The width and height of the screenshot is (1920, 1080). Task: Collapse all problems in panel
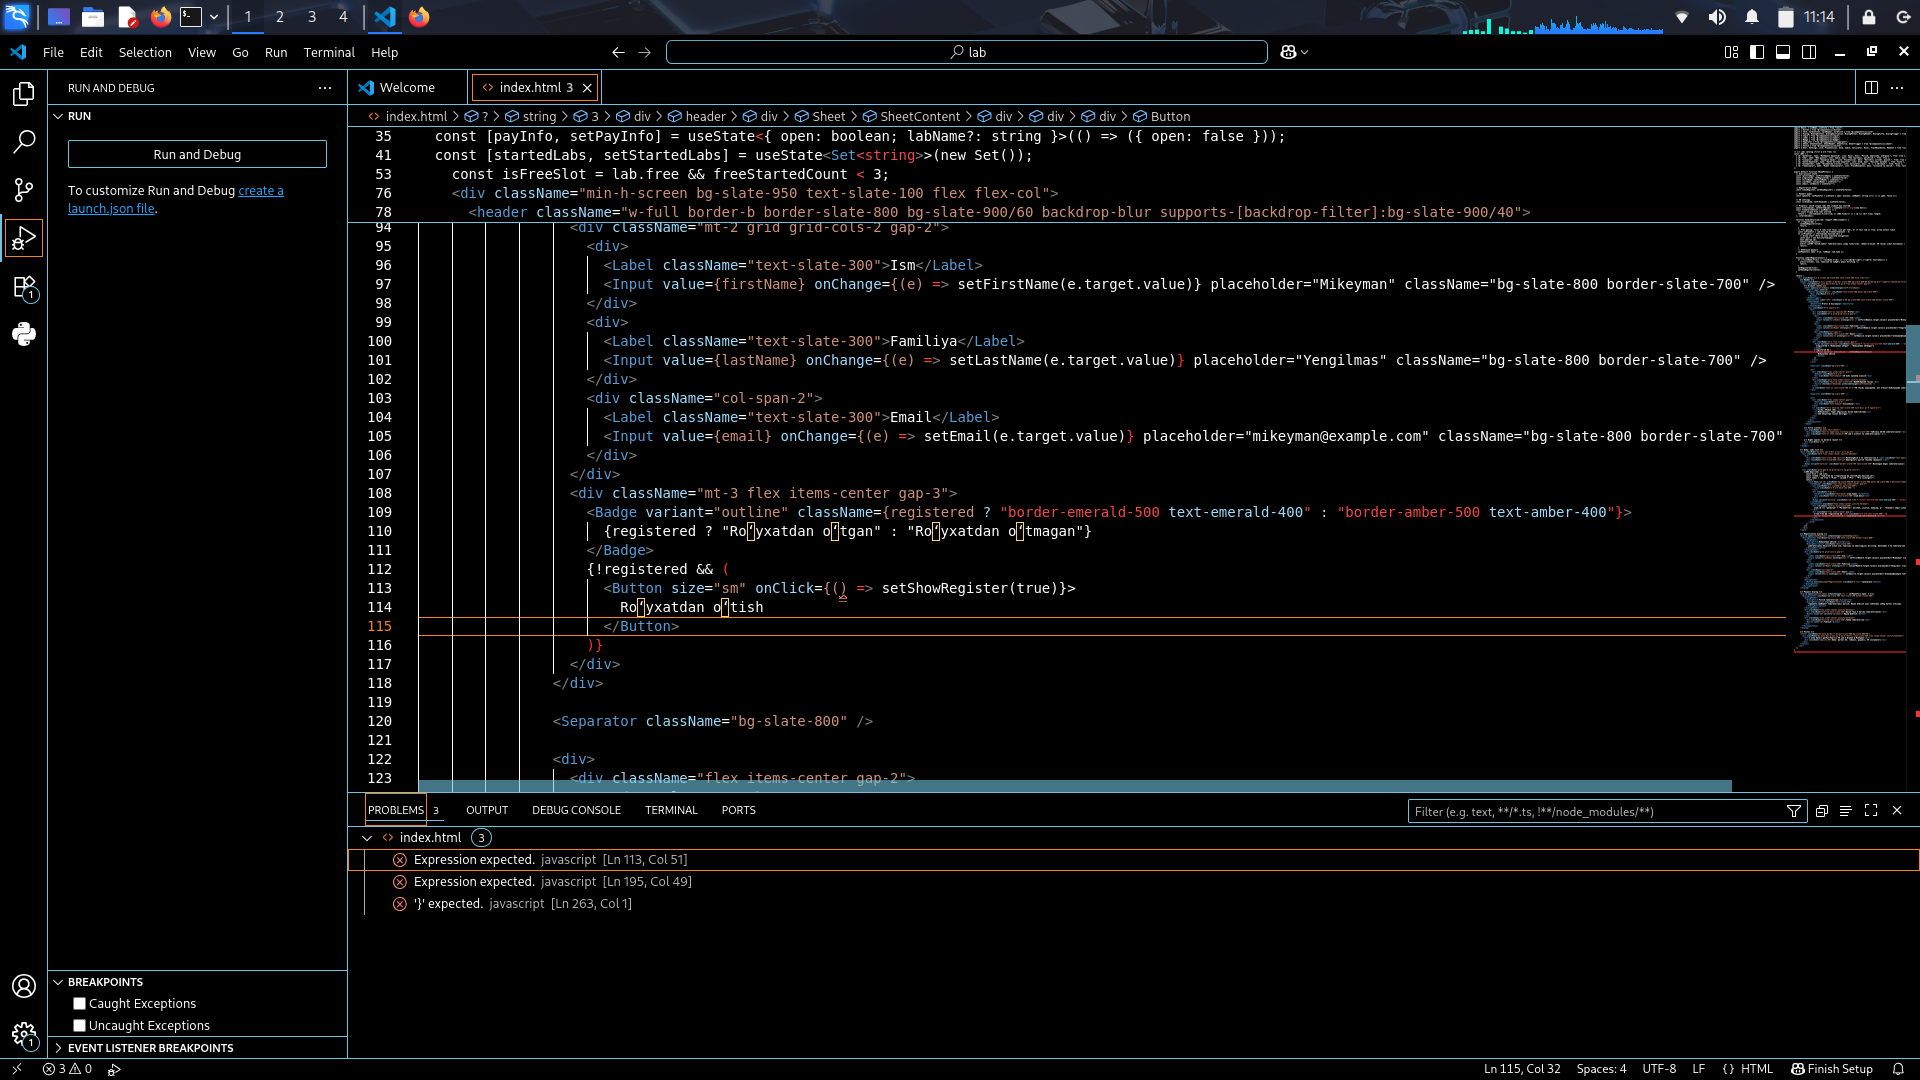pos(1821,811)
